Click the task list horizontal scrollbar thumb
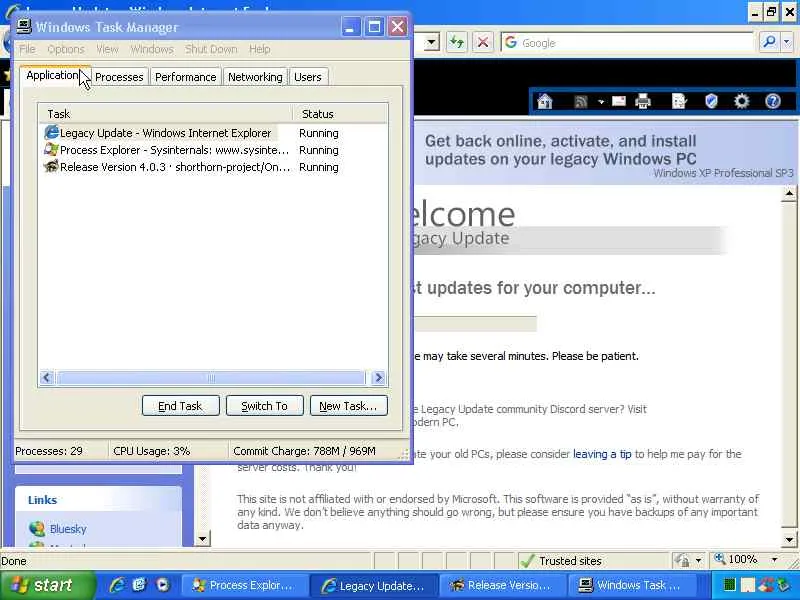Viewport: 800px width, 600px height. pos(211,378)
